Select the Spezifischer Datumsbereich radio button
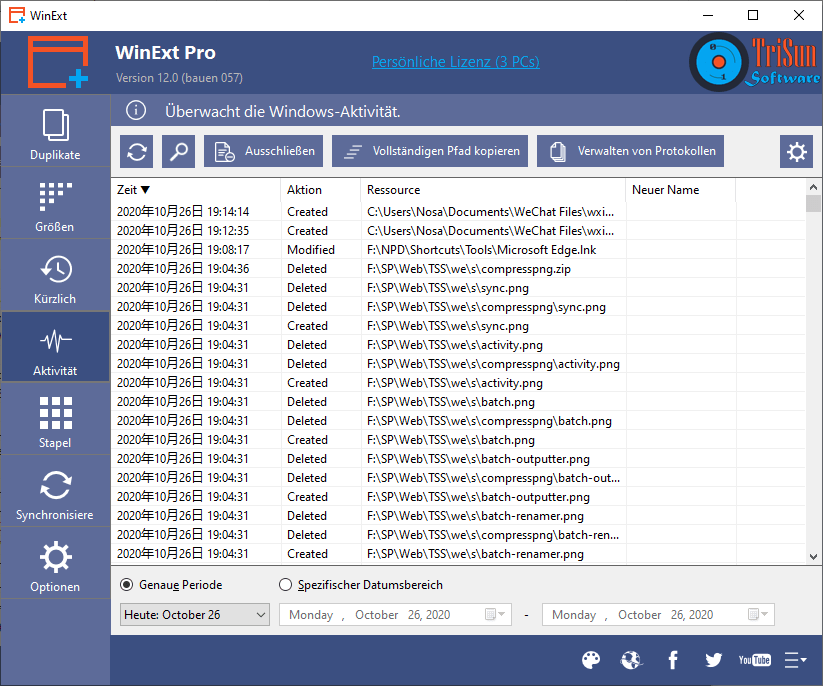Viewport: 823px width, 686px height. click(286, 585)
